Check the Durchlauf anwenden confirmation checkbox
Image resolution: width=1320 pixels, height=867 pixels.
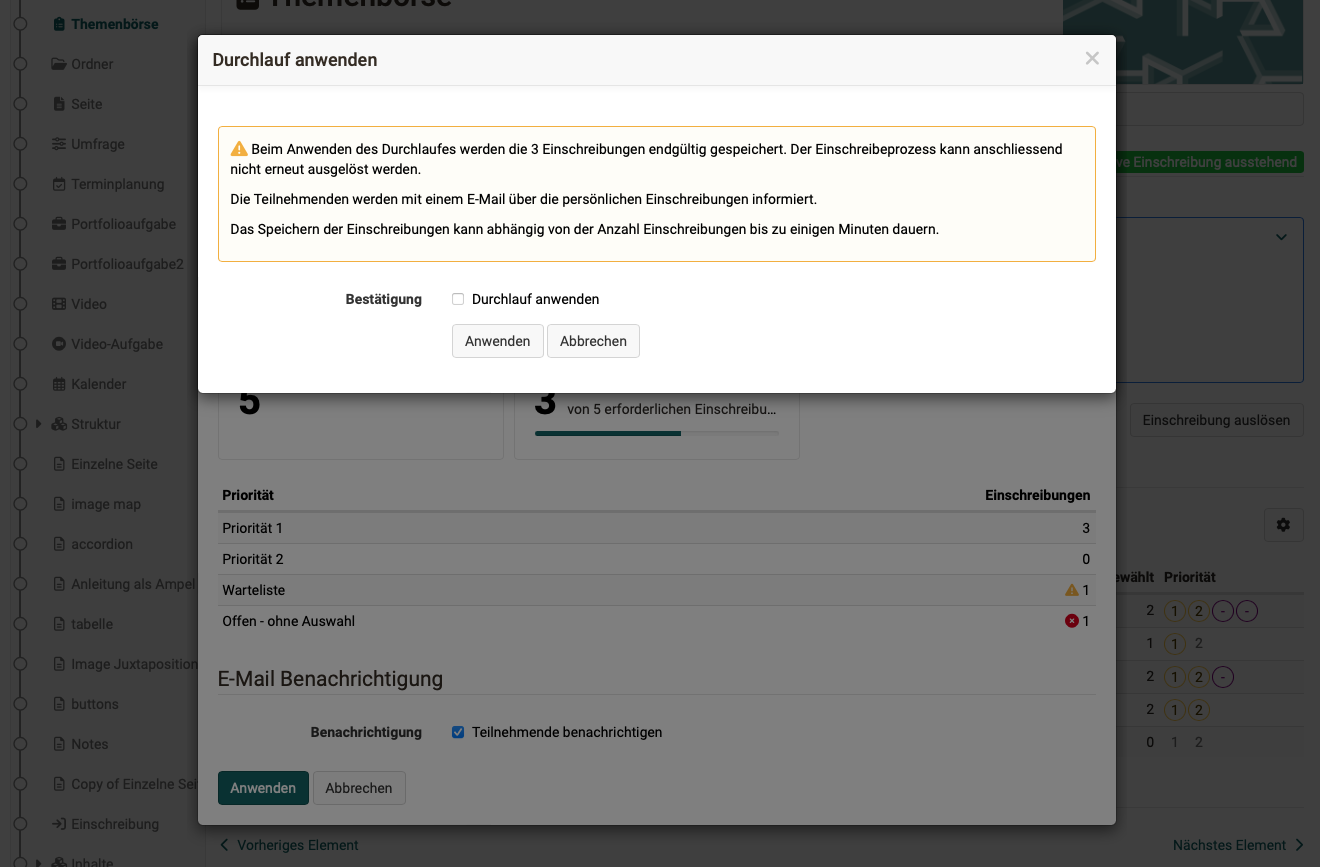coord(457,298)
